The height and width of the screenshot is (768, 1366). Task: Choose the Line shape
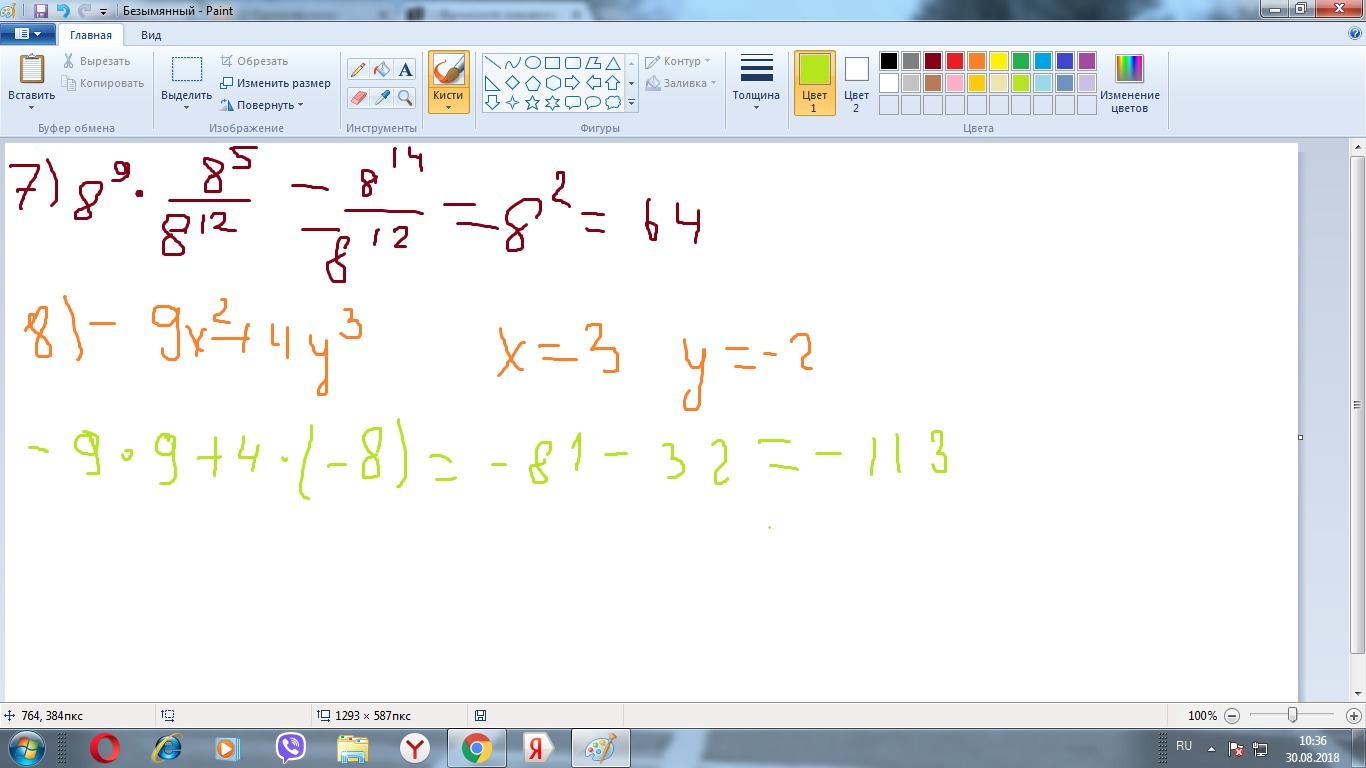click(493, 62)
